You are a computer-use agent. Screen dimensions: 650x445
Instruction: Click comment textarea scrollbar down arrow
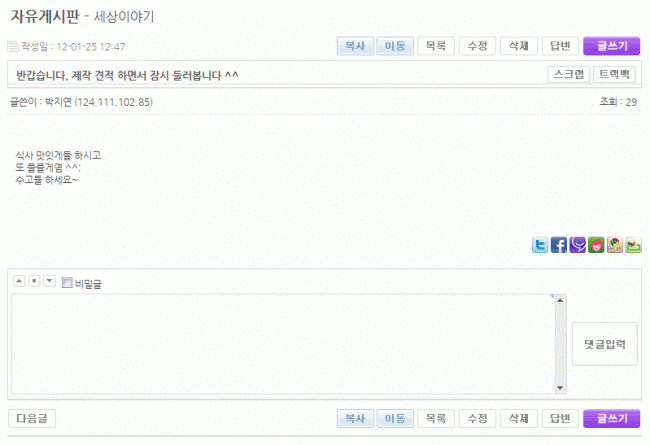coord(560,388)
